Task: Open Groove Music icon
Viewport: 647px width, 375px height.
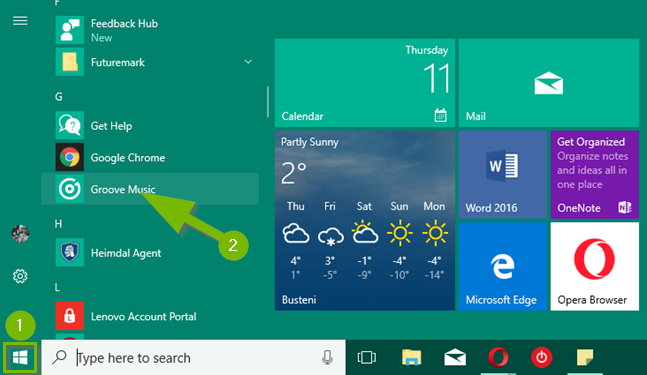Action: 70,189
